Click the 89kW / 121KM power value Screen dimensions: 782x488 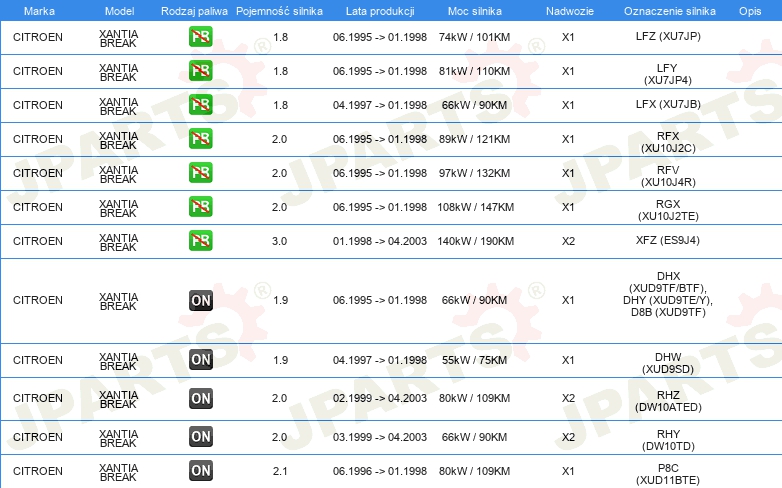(x=474, y=139)
